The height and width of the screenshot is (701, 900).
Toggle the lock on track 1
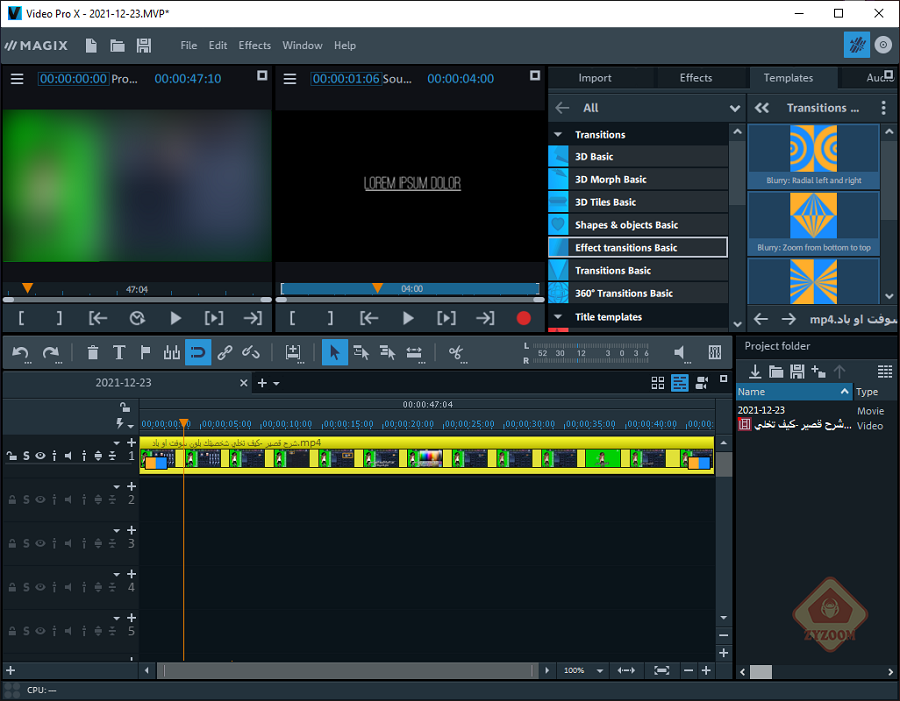11,456
